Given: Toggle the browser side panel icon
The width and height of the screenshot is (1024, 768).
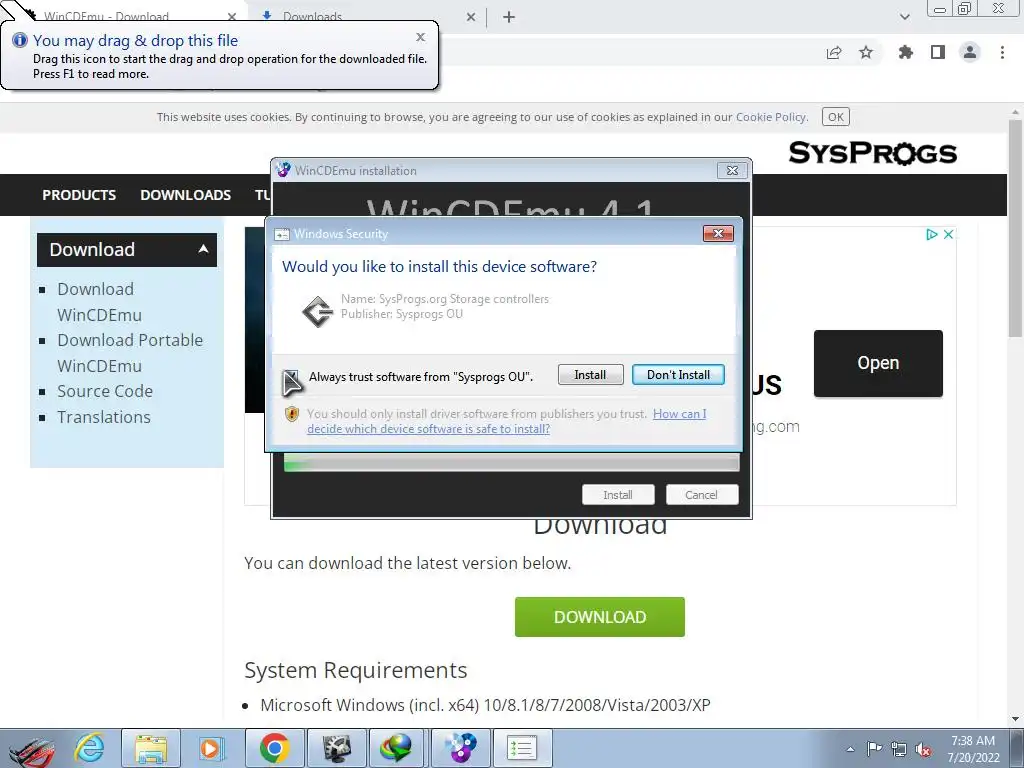Looking at the screenshot, I should click(938, 52).
